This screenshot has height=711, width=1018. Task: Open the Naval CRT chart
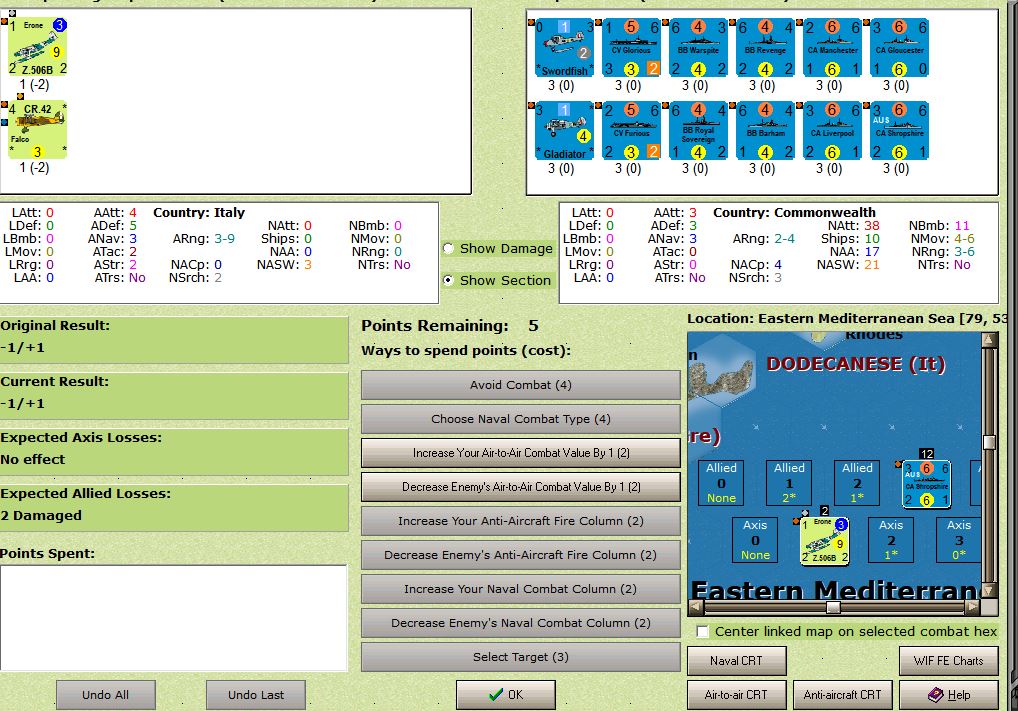tap(737, 661)
